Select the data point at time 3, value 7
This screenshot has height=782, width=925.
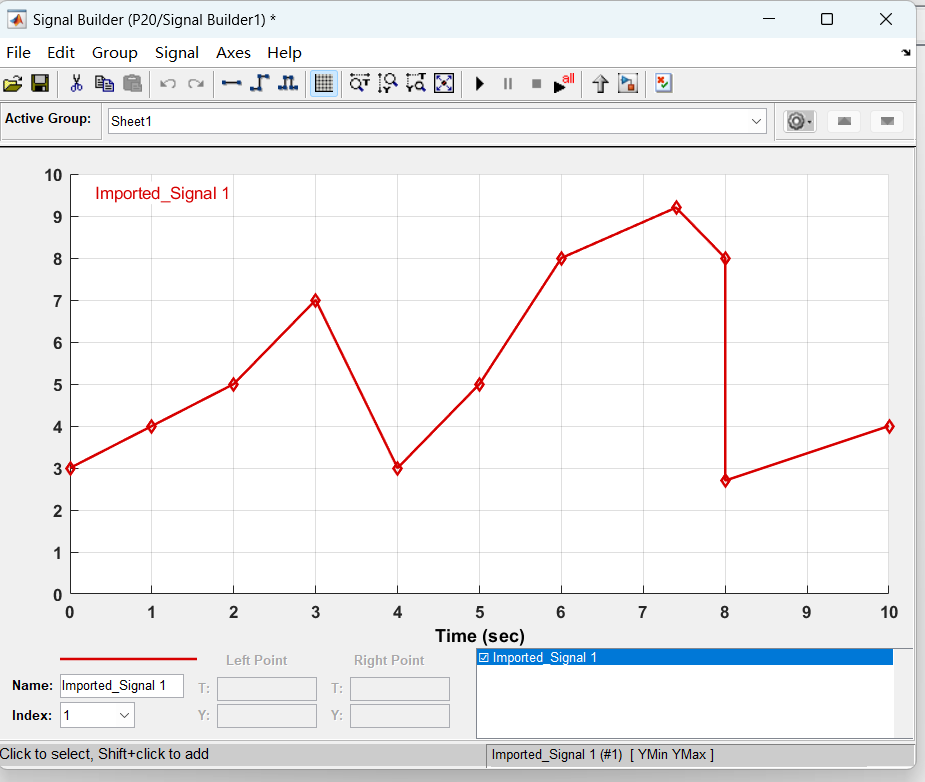(316, 301)
